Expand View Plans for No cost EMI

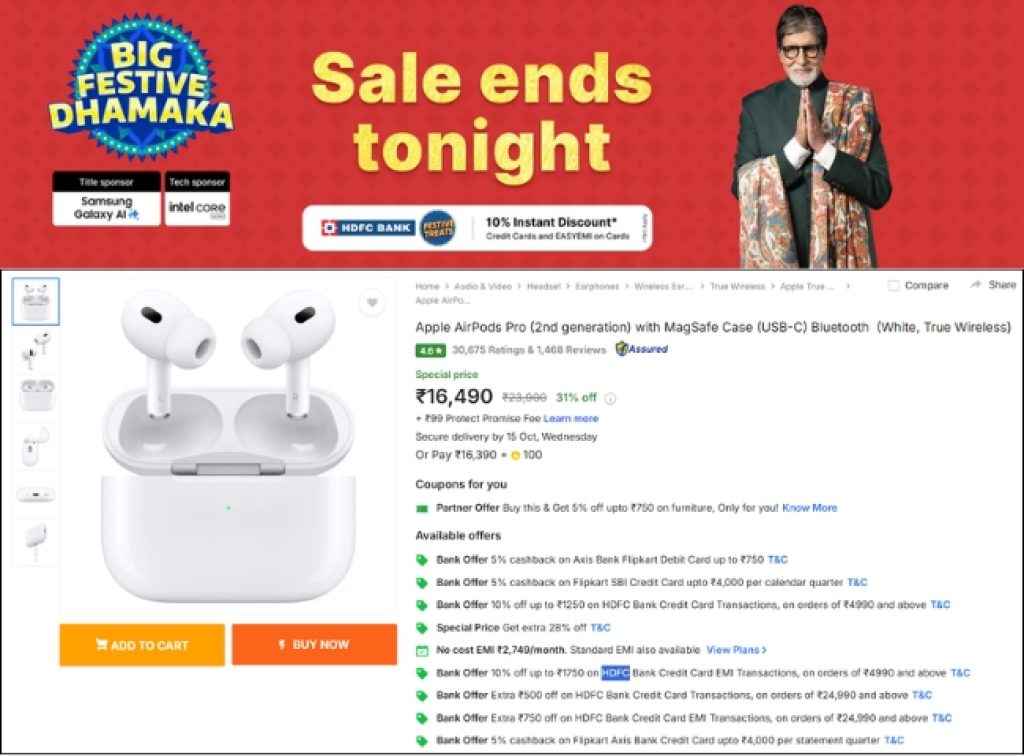click(x=733, y=649)
